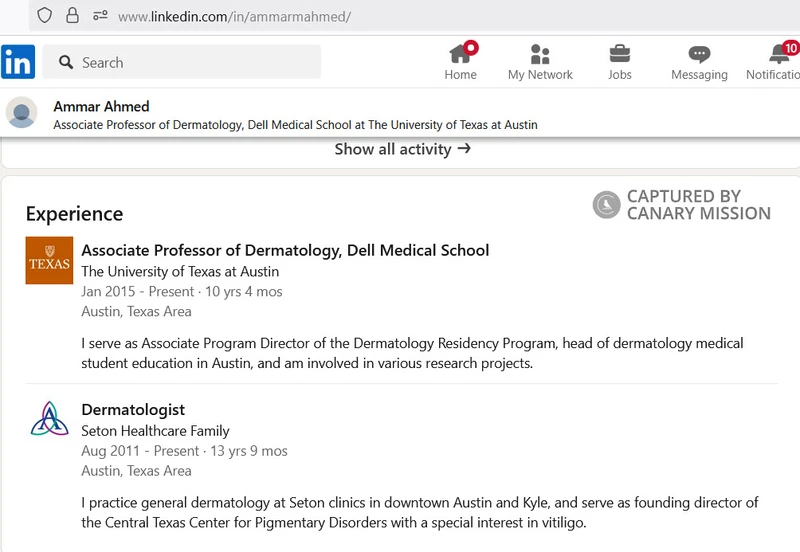The image size is (800, 552).
Task: Expand Show all activity link
Action: tap(402, 149)
